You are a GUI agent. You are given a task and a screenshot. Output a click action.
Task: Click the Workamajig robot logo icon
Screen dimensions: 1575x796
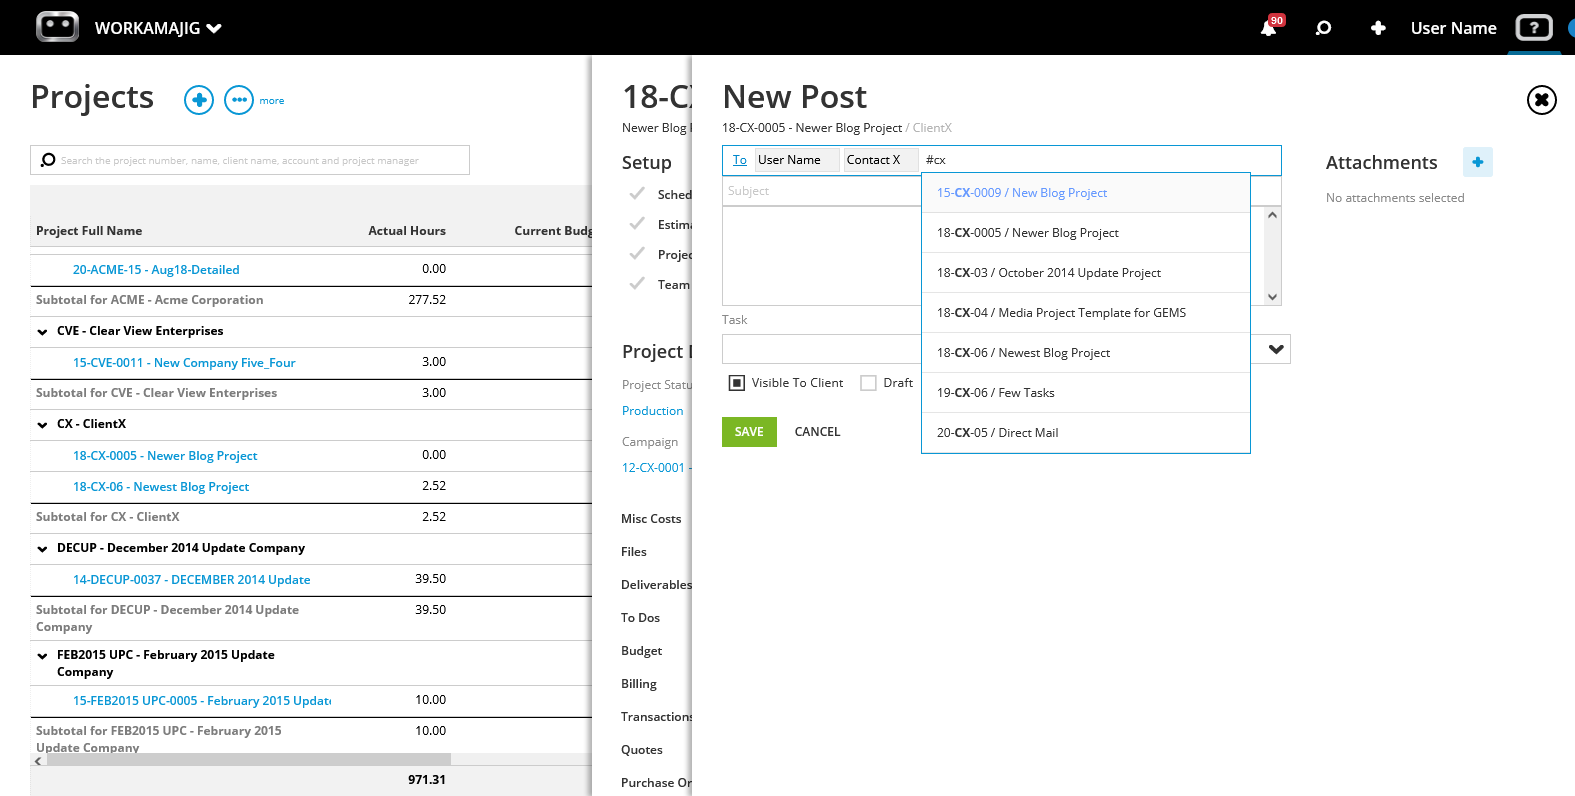tap(57, 27)
